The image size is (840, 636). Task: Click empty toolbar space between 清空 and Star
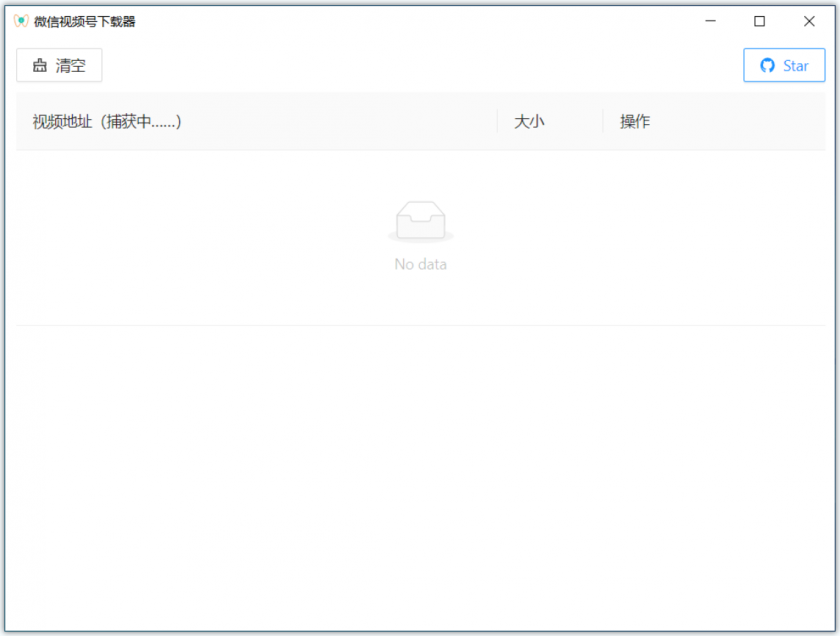point(420,66)
